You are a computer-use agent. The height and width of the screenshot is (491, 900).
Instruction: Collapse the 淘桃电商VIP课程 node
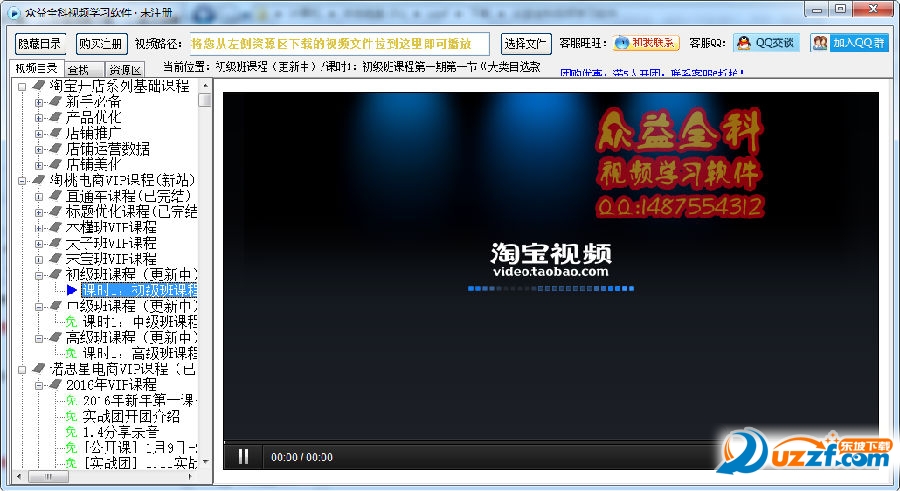pos(22,181)
